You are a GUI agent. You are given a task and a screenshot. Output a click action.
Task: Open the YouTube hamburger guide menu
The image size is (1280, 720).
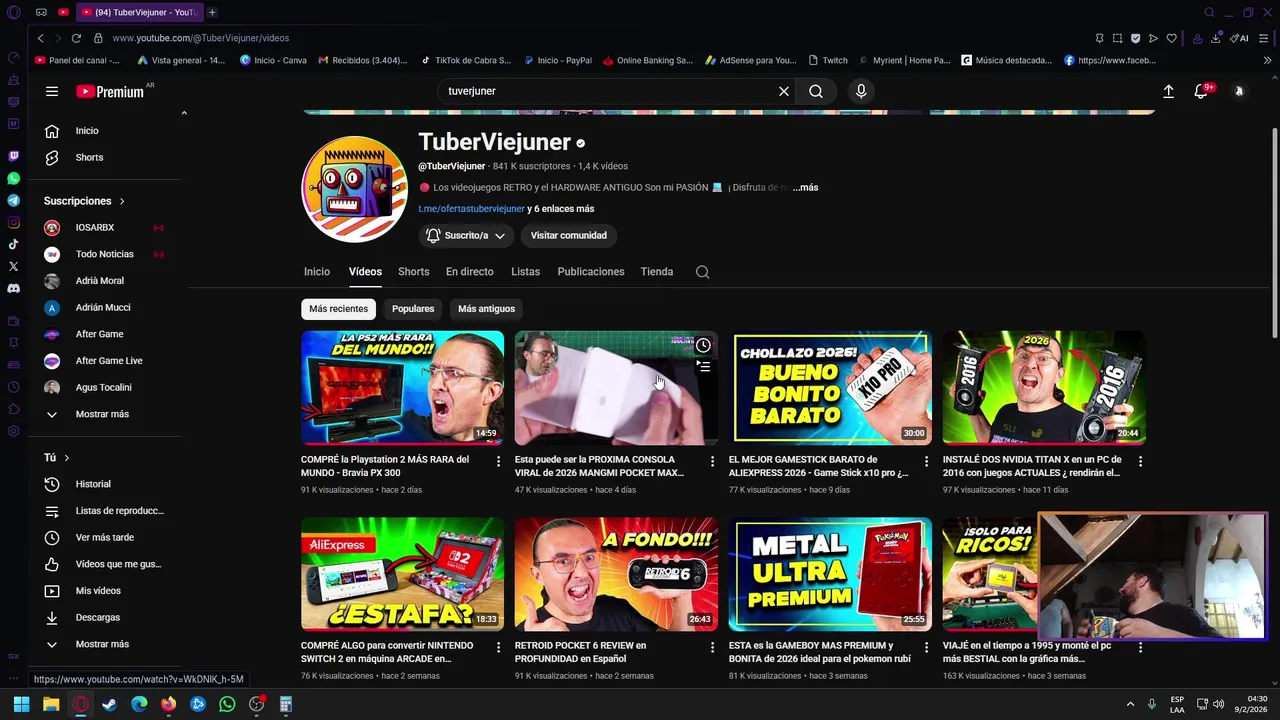(52, 91)
